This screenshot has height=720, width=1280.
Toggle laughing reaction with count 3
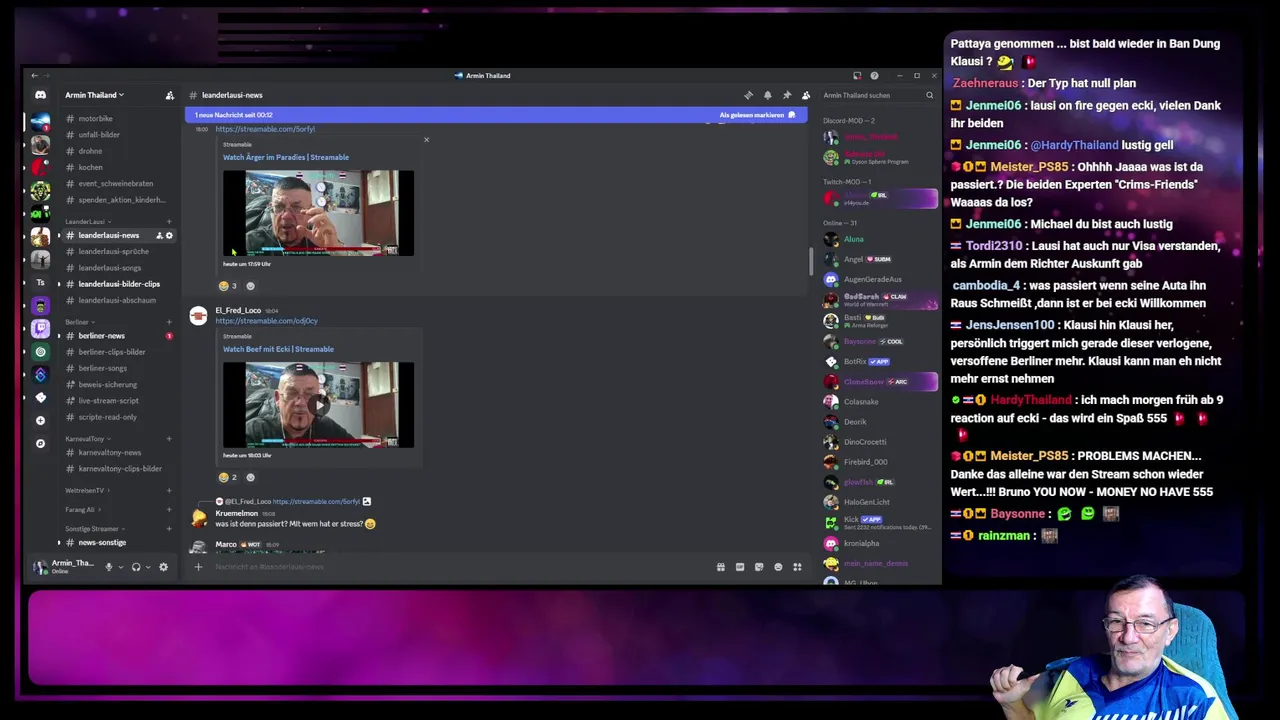pos(229,286)
